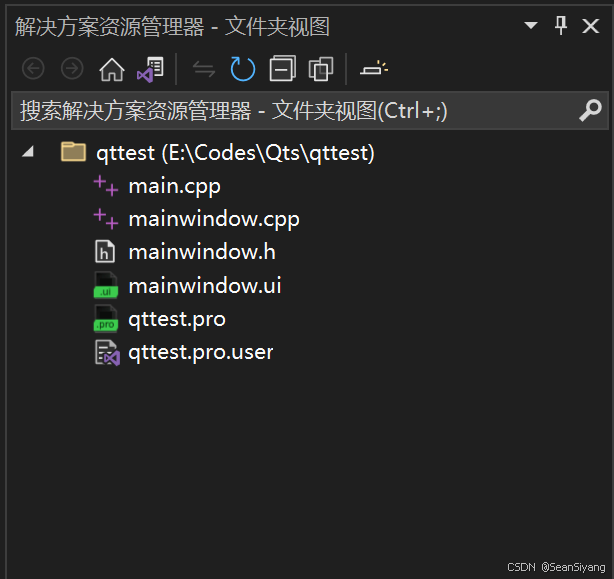The width and height of the screenshot is (614, 579).
Task: Select main.cpp file
Action: coord(175,186)
